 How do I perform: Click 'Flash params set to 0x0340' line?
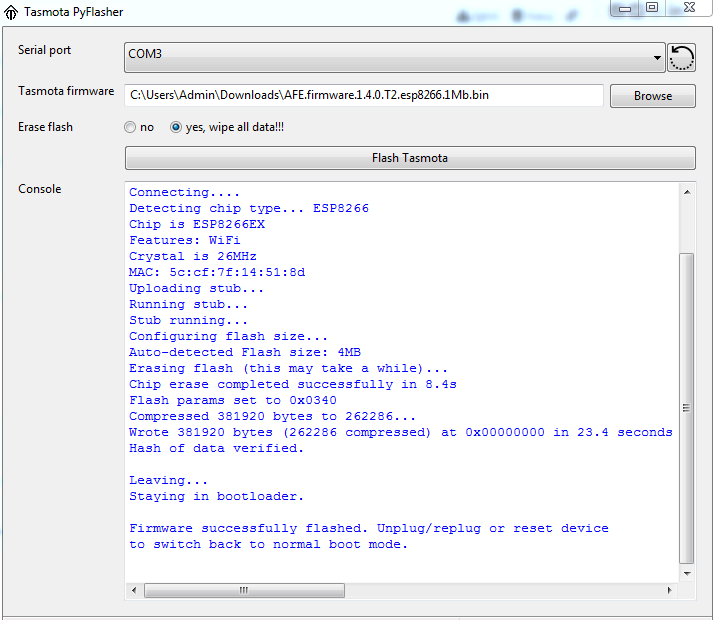click(x=233, y=401)
